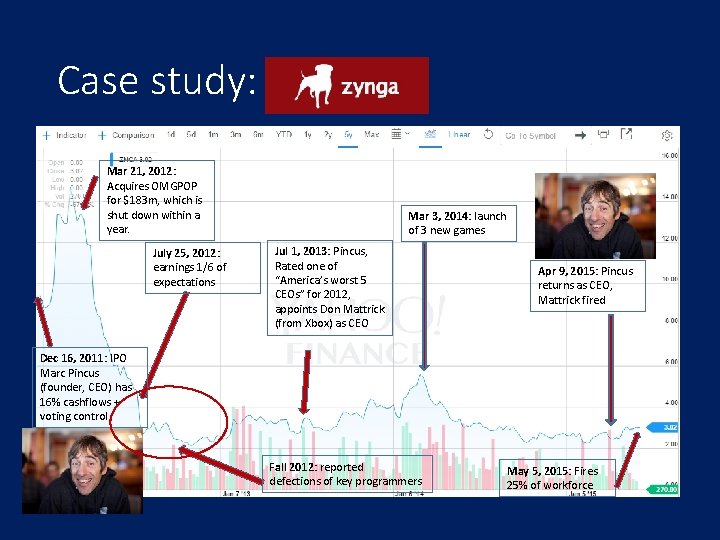
Task: Select the 5d time range
Action: [191, 135]
